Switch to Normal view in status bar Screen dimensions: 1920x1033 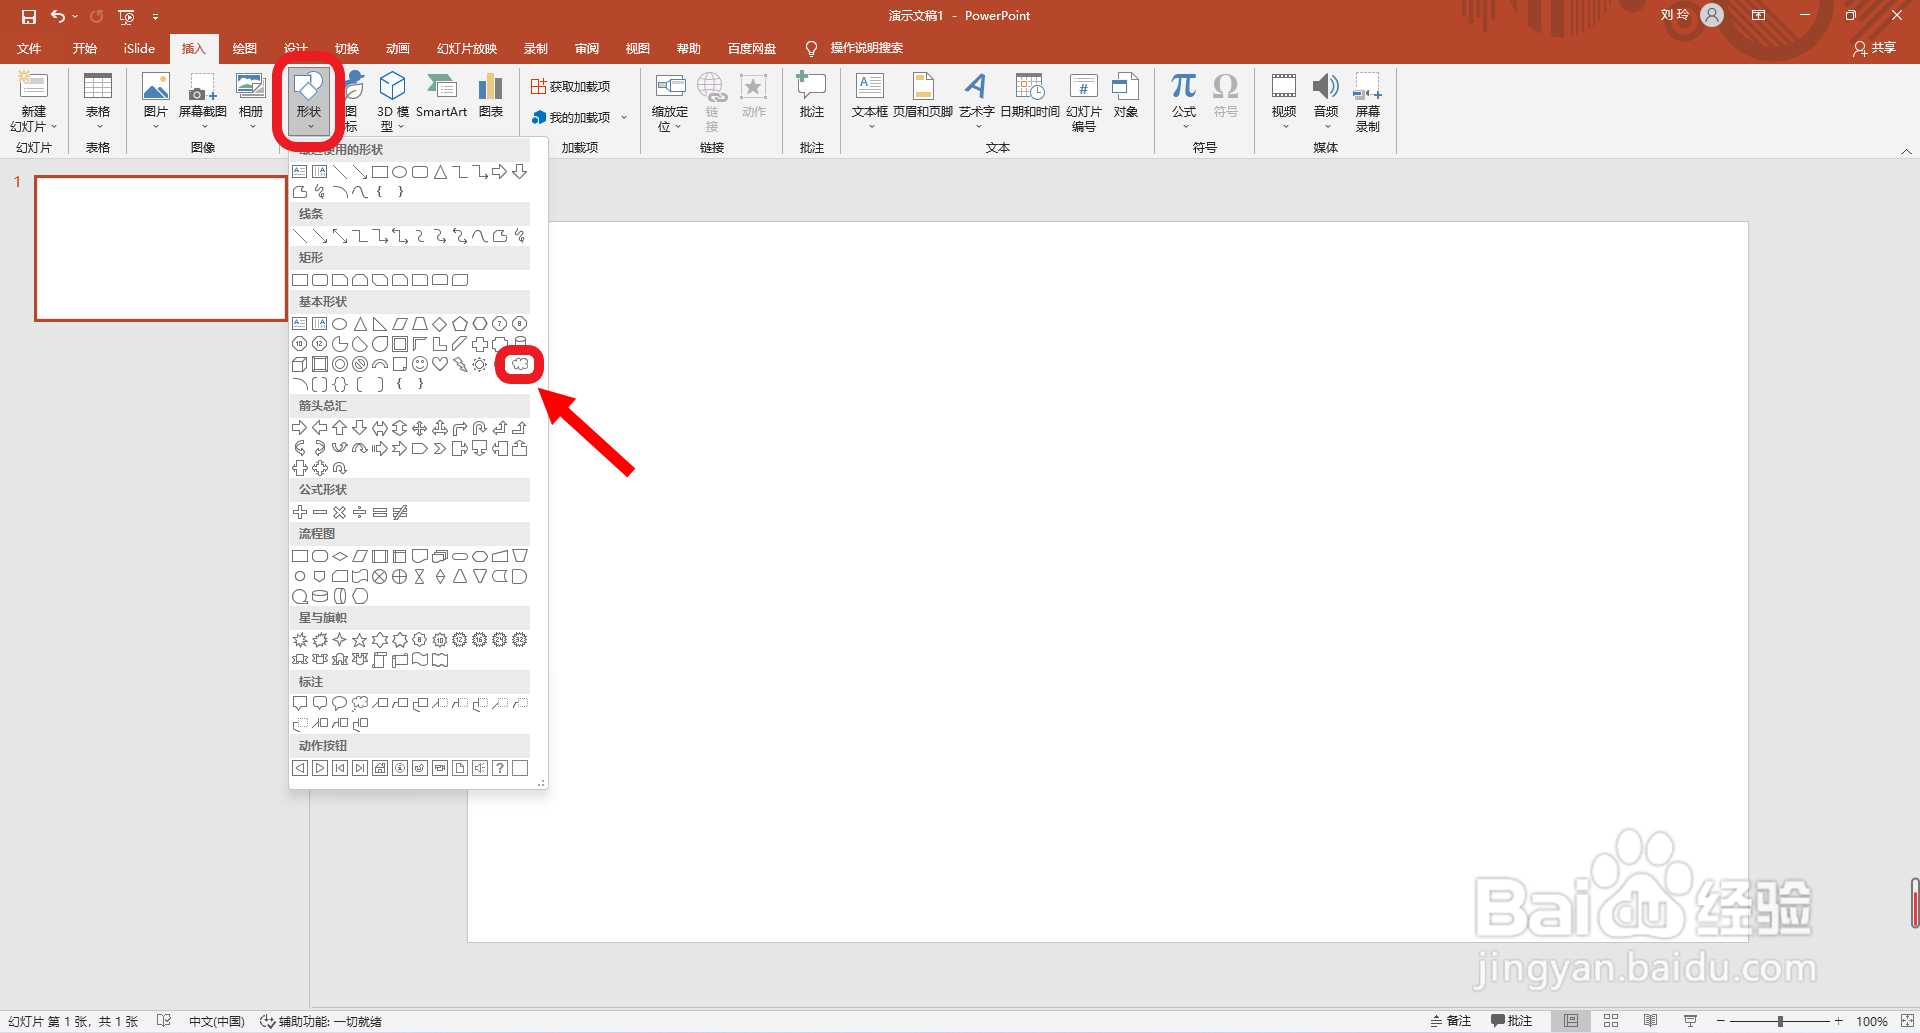click(x=1571, y=1021)
